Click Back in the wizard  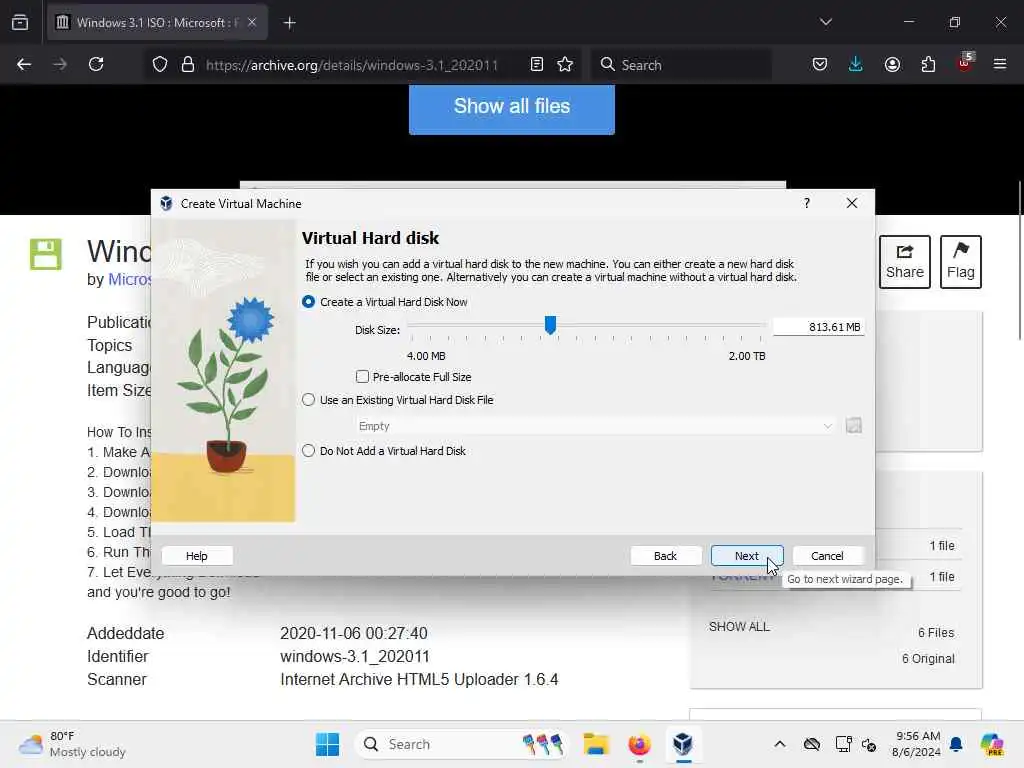click(665, 556)
